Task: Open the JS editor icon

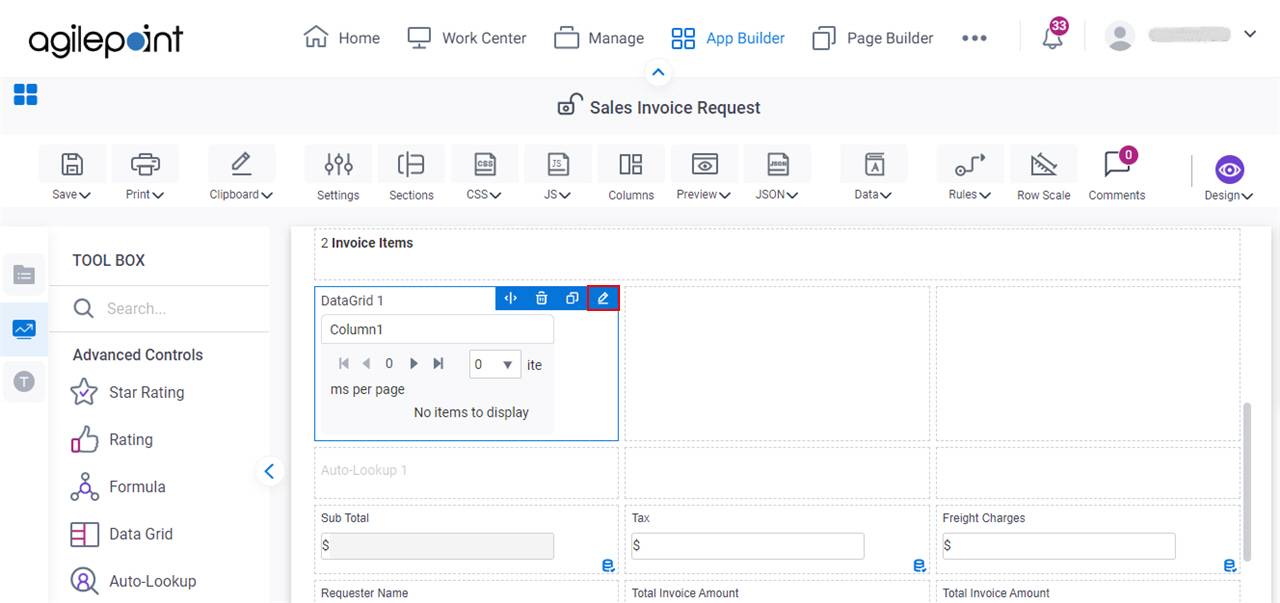Action: point(558,164)
